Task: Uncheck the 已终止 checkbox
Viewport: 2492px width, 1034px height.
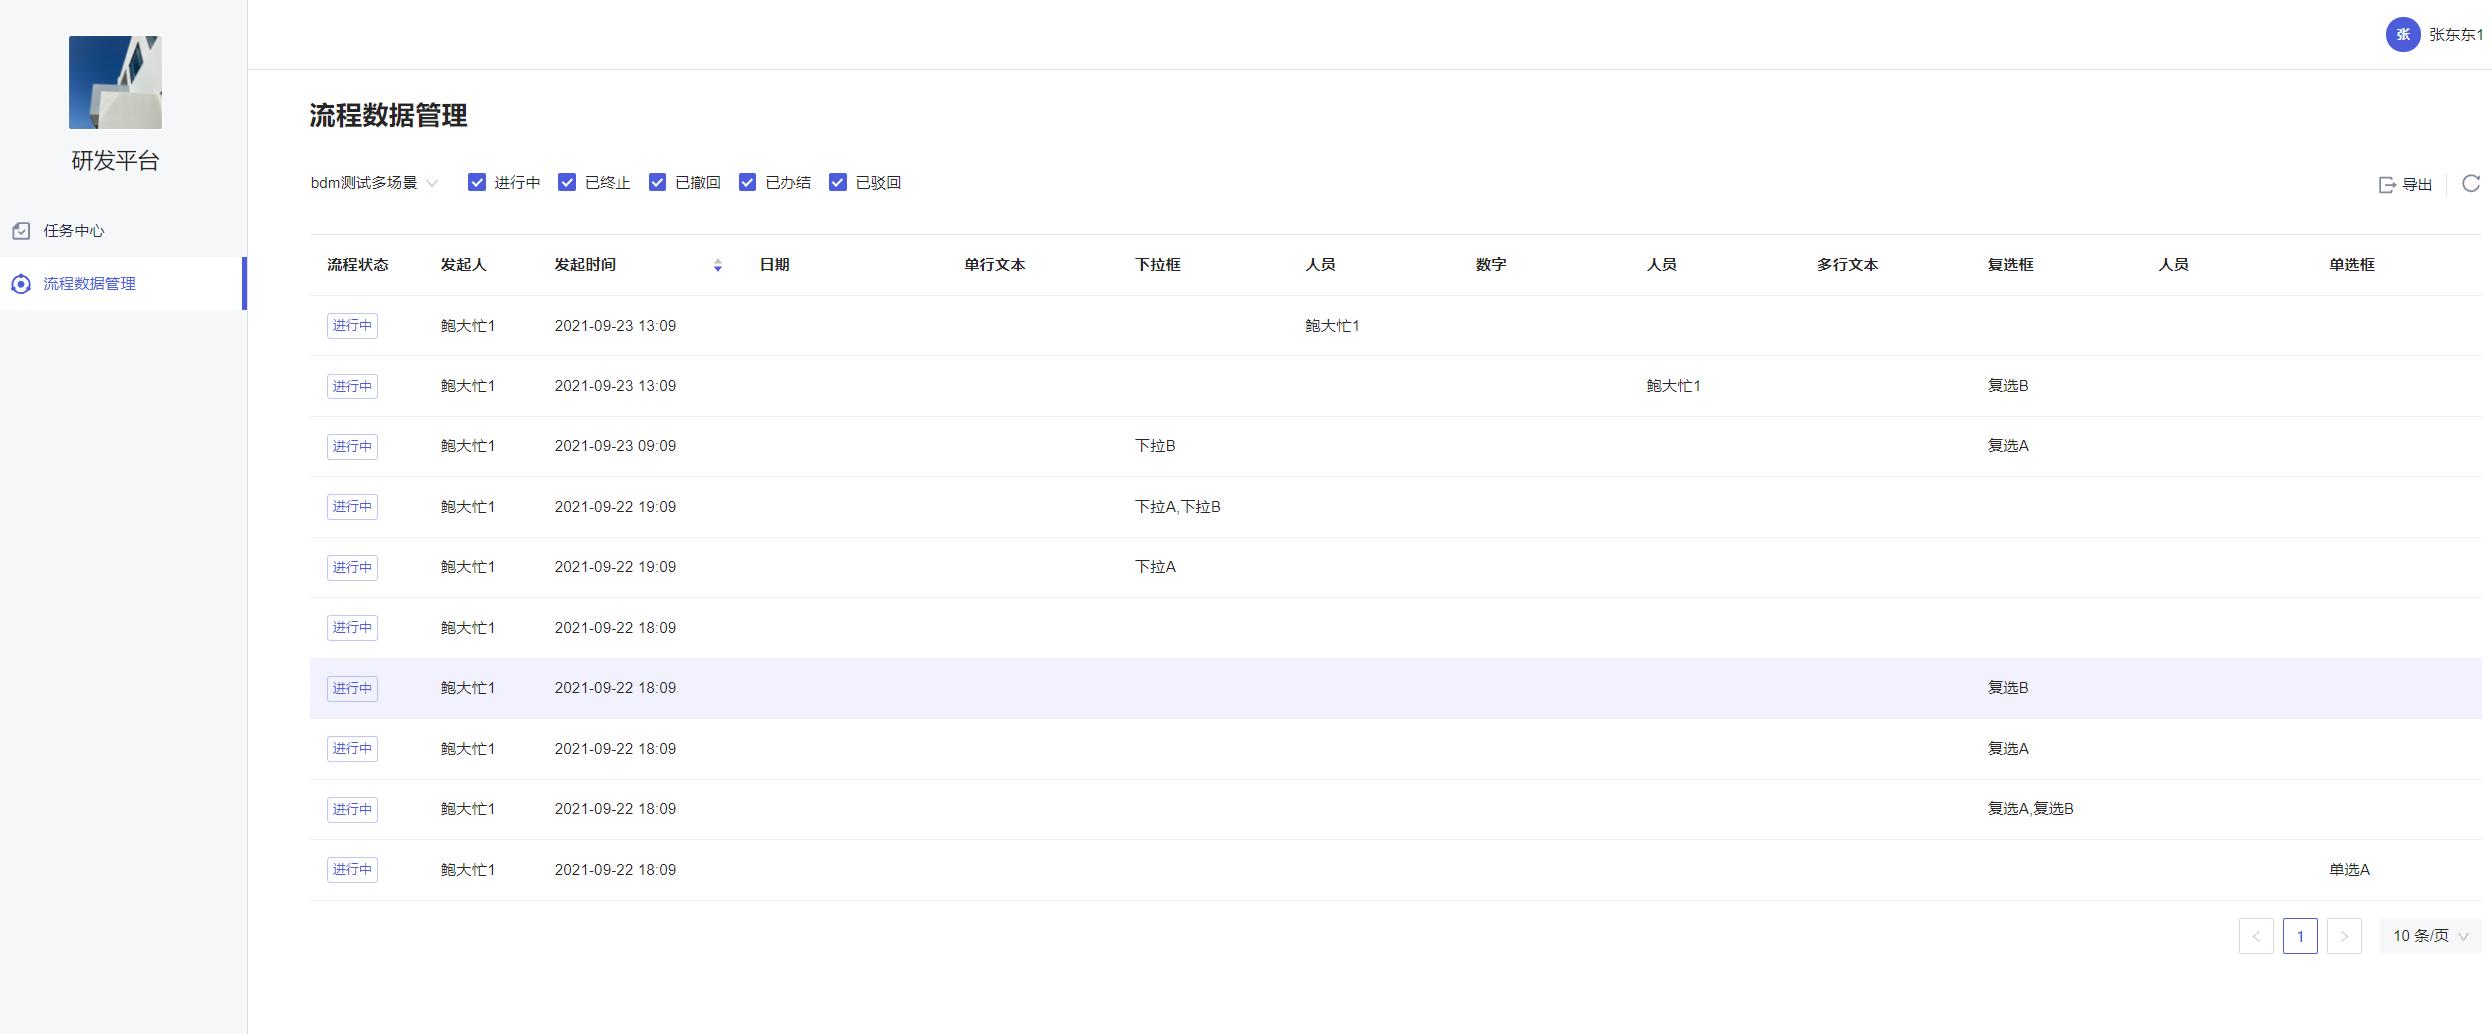Action: (567, 182)
